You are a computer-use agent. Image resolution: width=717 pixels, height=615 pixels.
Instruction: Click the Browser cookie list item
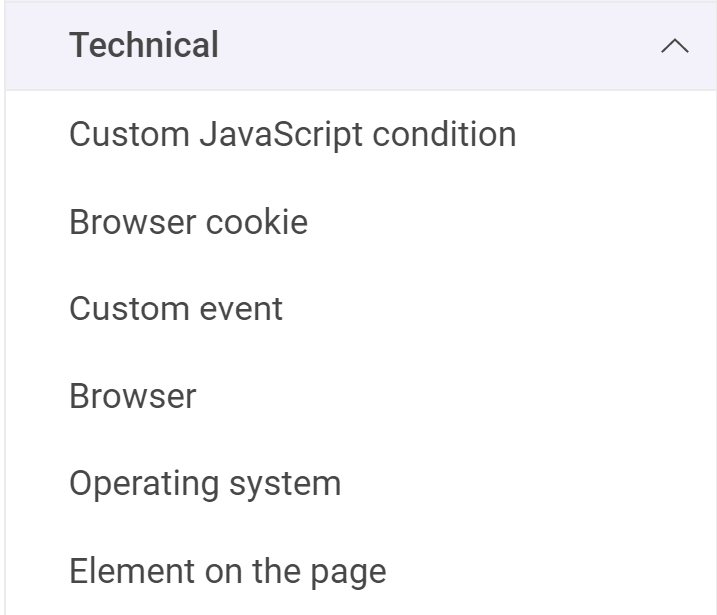click(x=188, y=222)
